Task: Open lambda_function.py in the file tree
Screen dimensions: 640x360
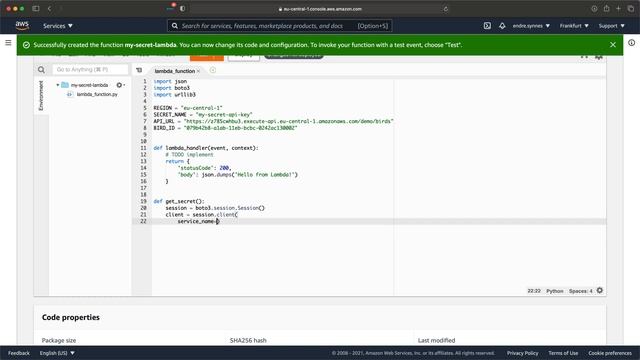Action: pos(97,94)
